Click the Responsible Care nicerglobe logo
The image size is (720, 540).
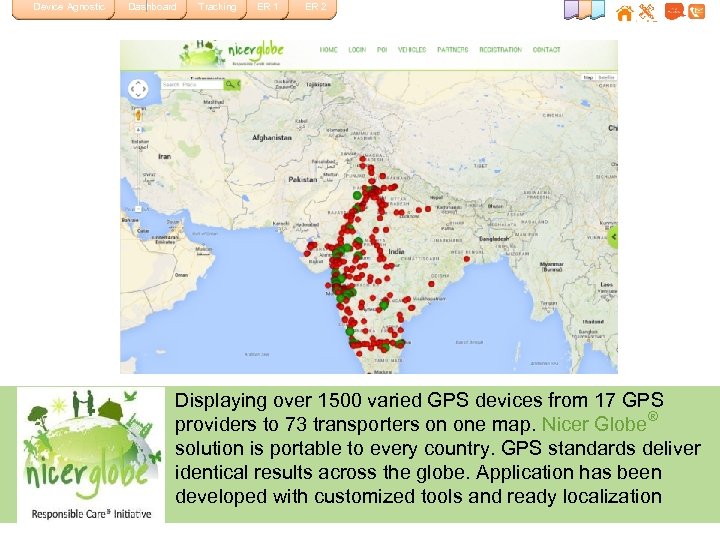tap(91, 455)
